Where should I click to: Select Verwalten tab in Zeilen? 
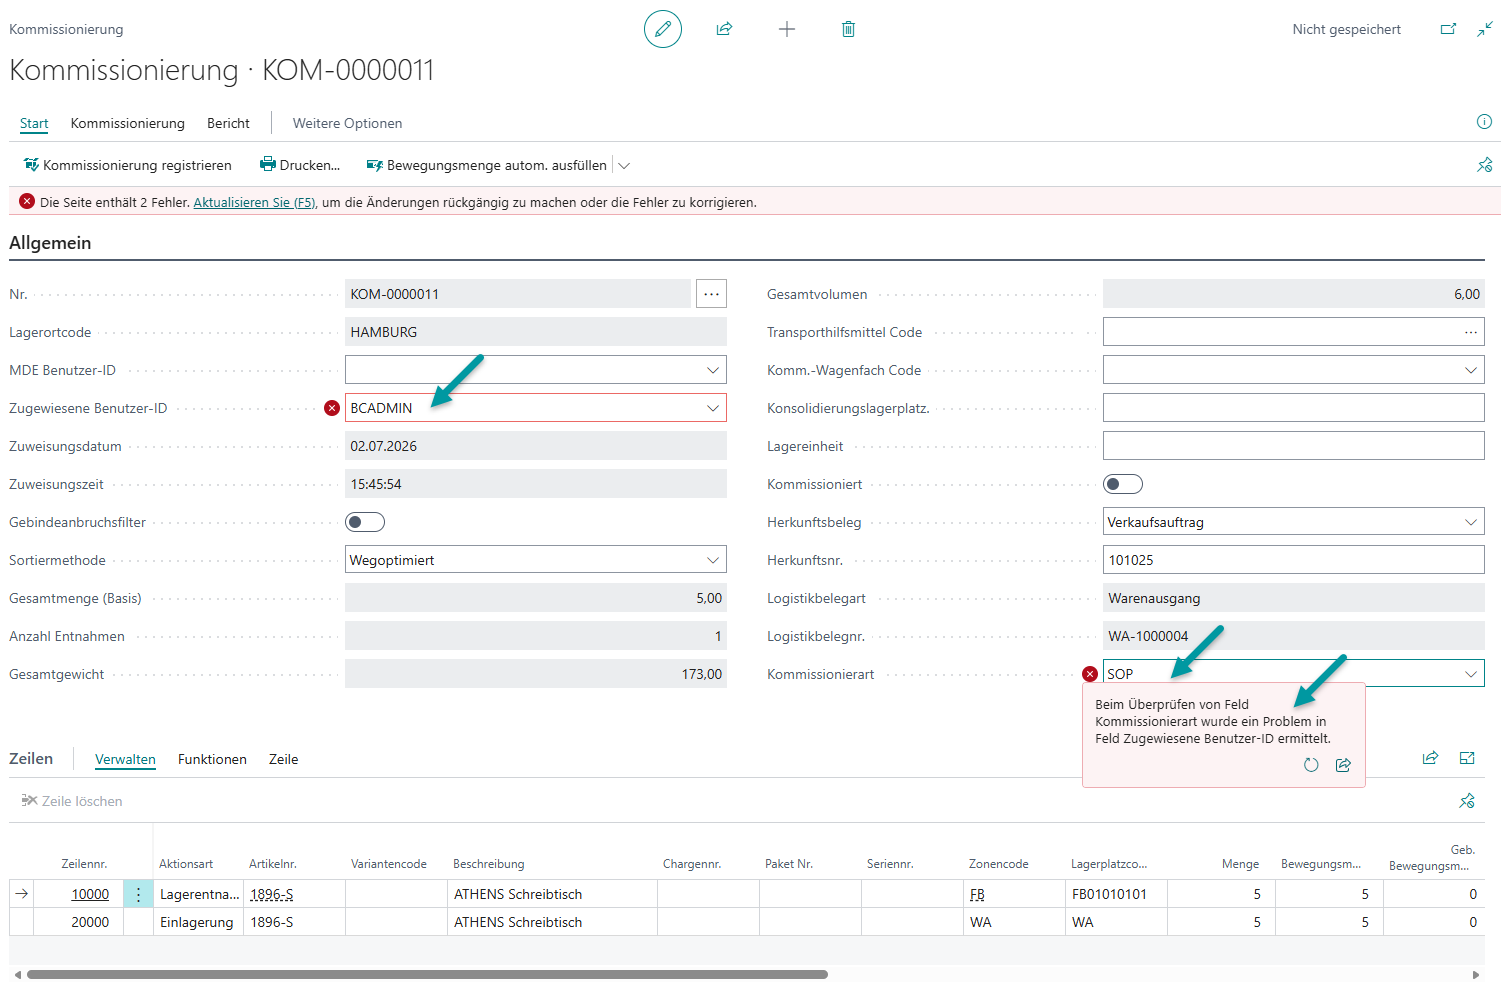click(x=125, y=759)
